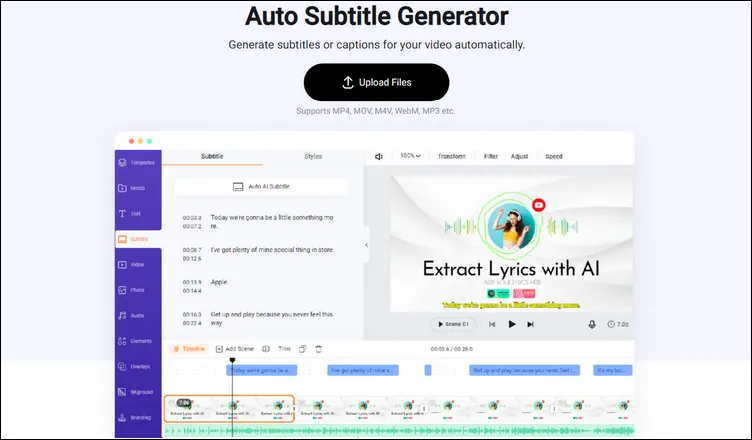Switch to the Subtitle tab
This screenshot has height=440, width=752.
point(212,156)
